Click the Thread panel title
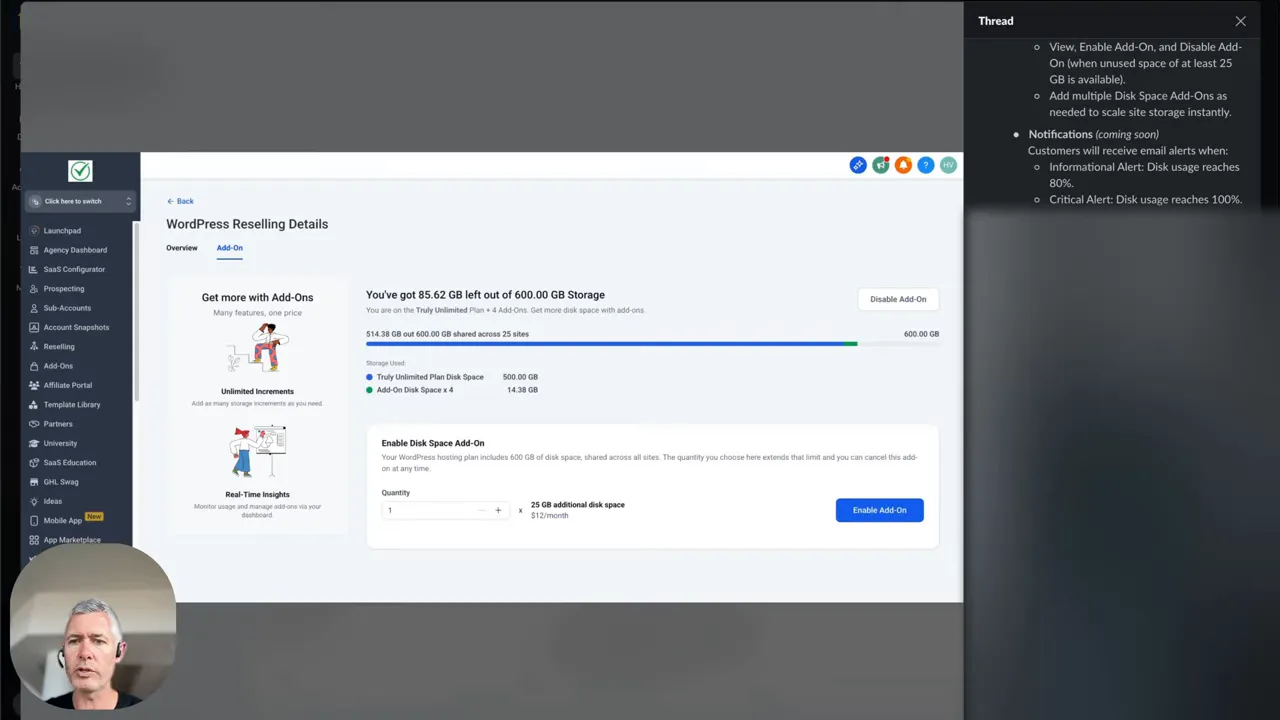The image size is (1280, 720). click(x=996, y=21)
